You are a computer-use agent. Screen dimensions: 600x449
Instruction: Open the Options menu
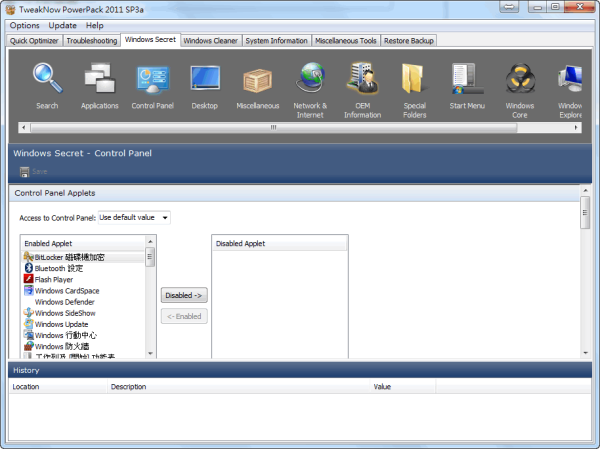pyautogui.click(x=24, y=26)
